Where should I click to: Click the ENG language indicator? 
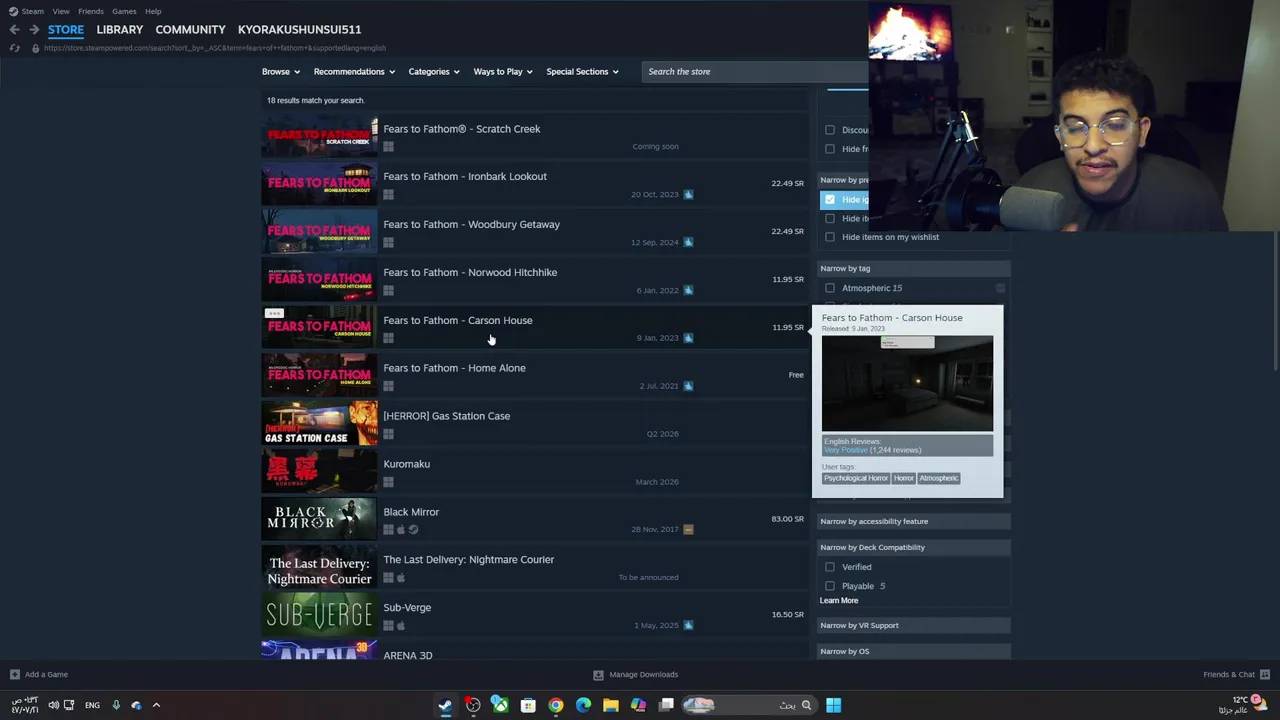pyautogui.click(x=92, y=705)
